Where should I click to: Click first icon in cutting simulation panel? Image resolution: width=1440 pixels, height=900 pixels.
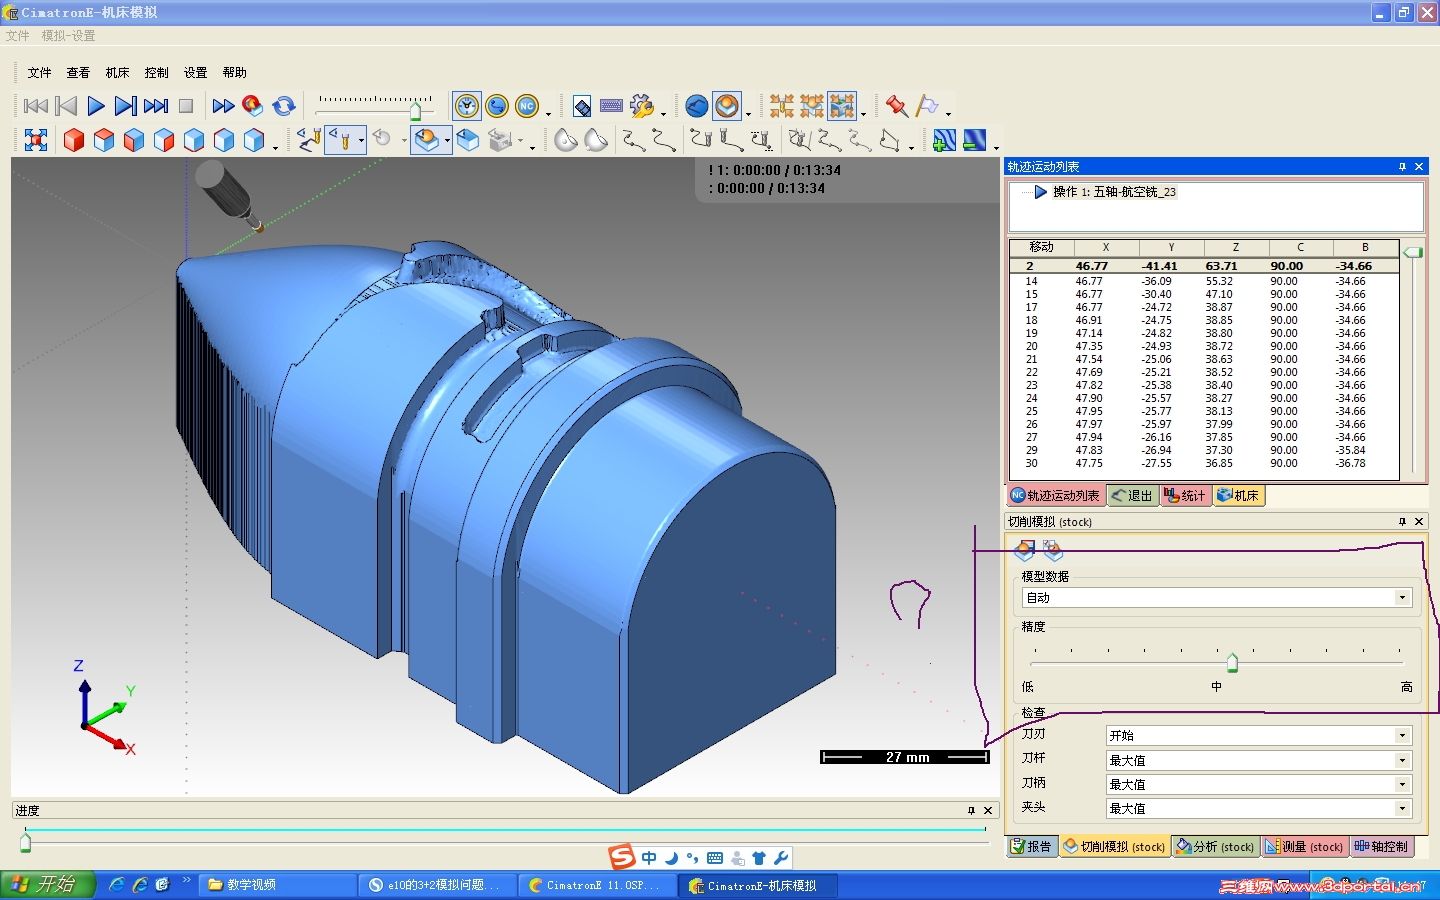pos(1024,549)
